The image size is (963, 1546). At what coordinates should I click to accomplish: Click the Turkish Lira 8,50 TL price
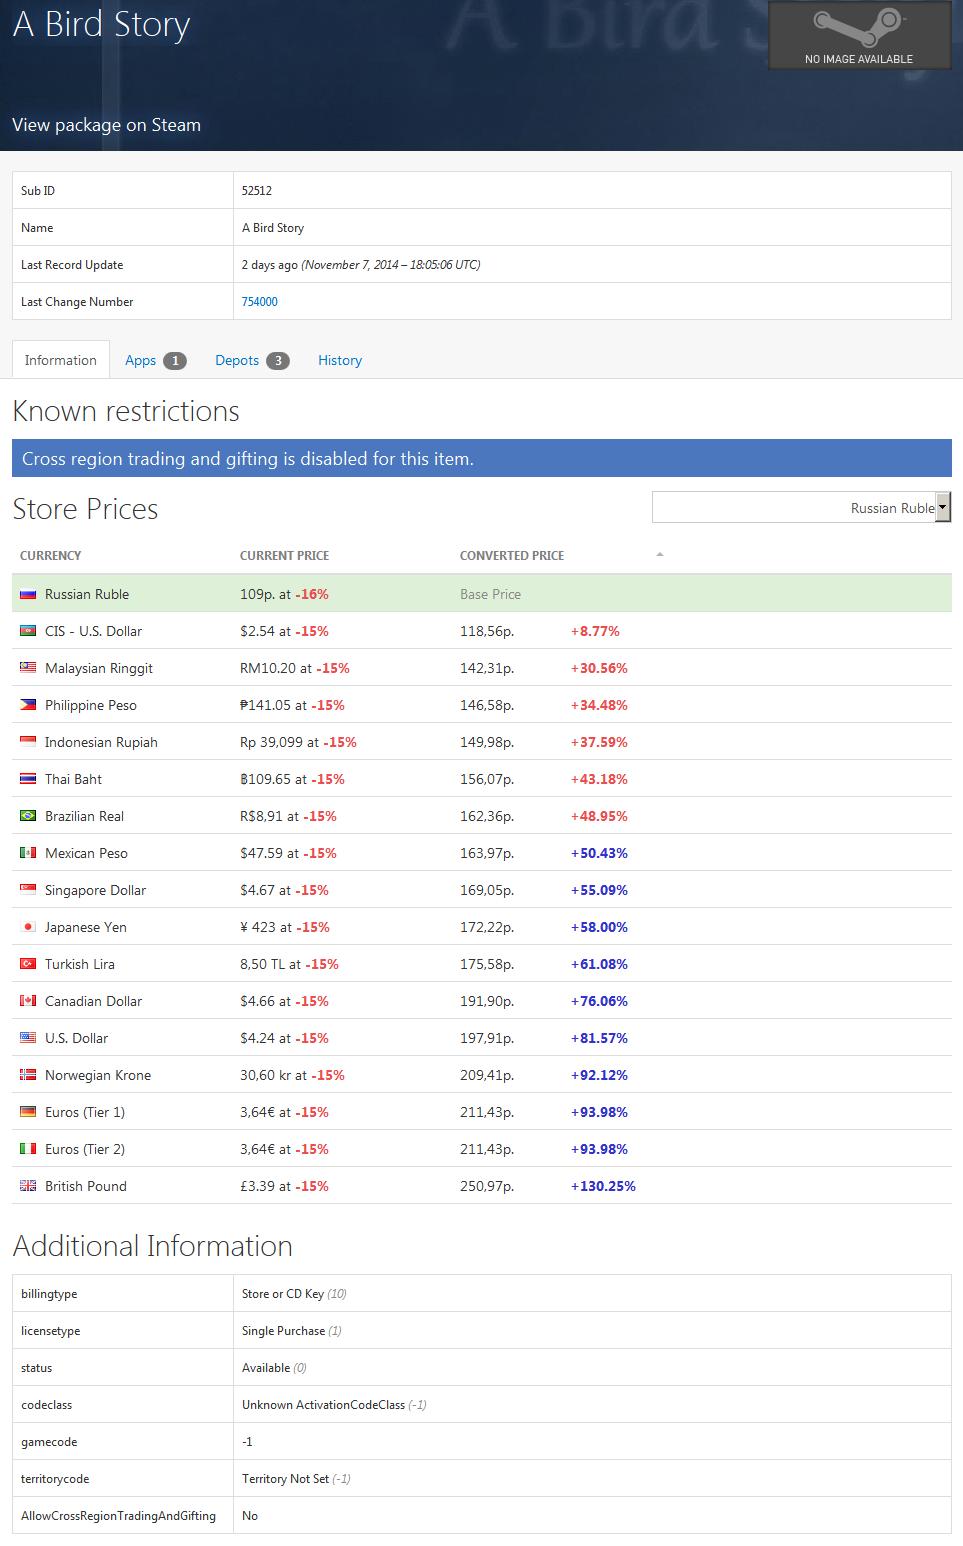pyautogui.click(x=263, y=964)
